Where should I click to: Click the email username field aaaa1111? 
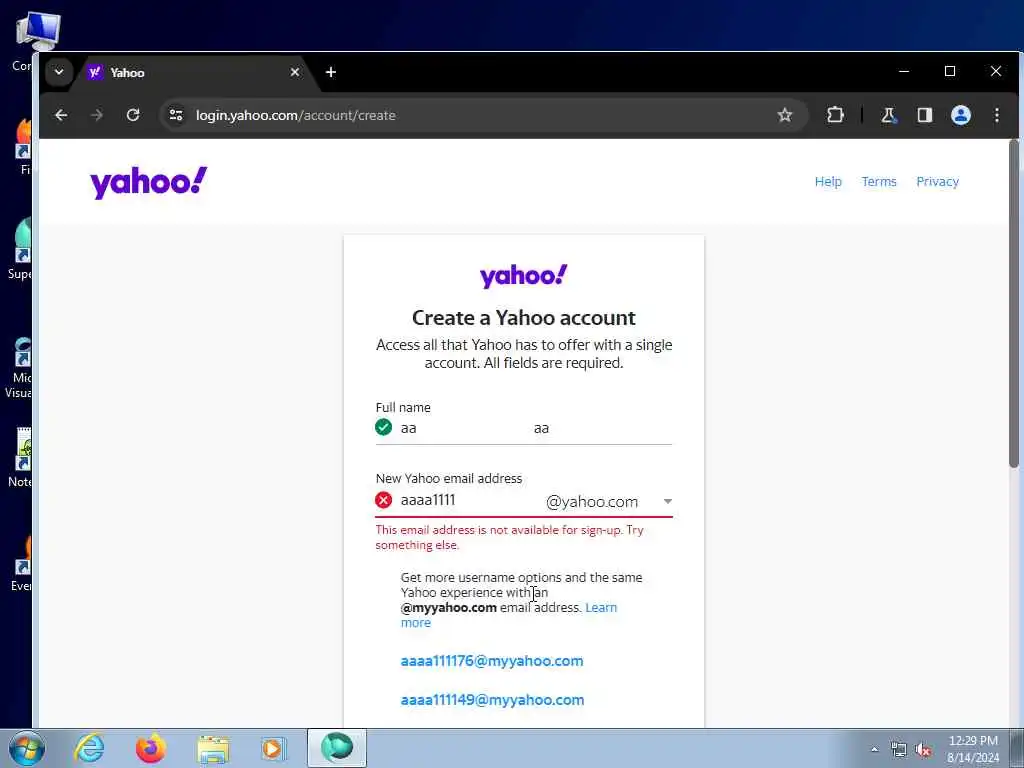pos(469,500)
